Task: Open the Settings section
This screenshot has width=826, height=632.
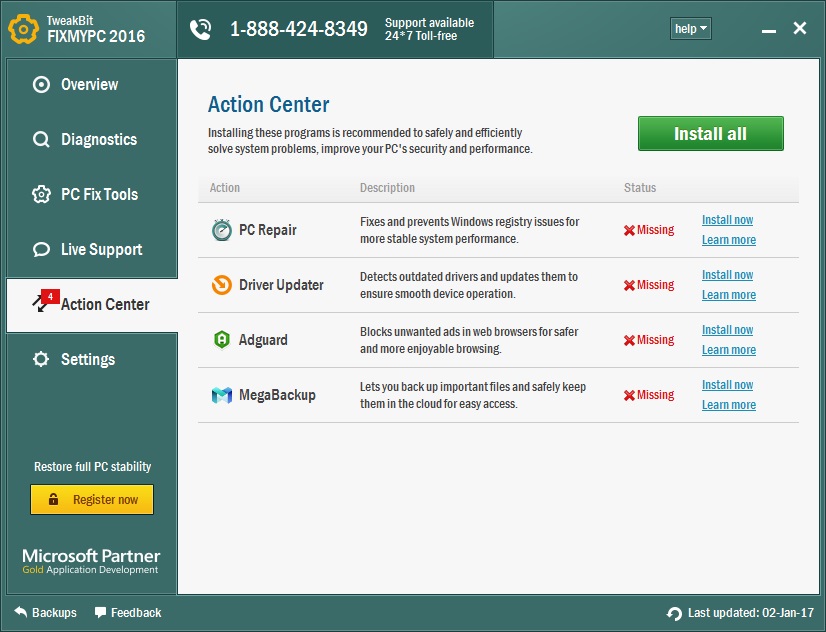Action: pos(87,360)
